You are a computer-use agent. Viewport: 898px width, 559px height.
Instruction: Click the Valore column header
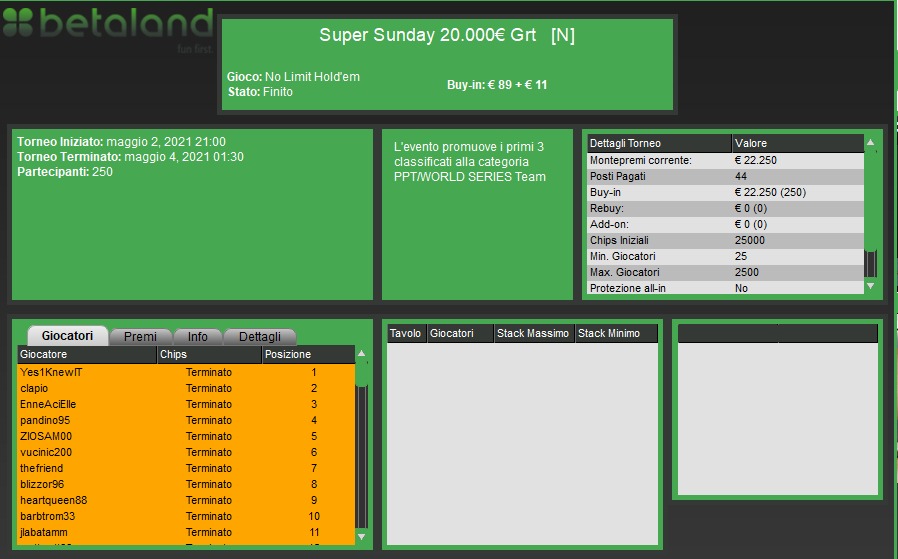[x=798, y=143]
